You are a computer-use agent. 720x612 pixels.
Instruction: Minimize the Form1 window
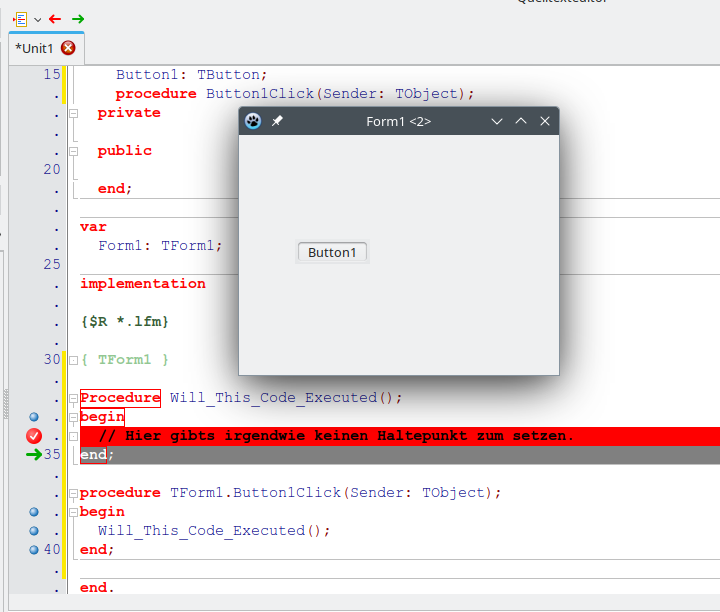497,121
